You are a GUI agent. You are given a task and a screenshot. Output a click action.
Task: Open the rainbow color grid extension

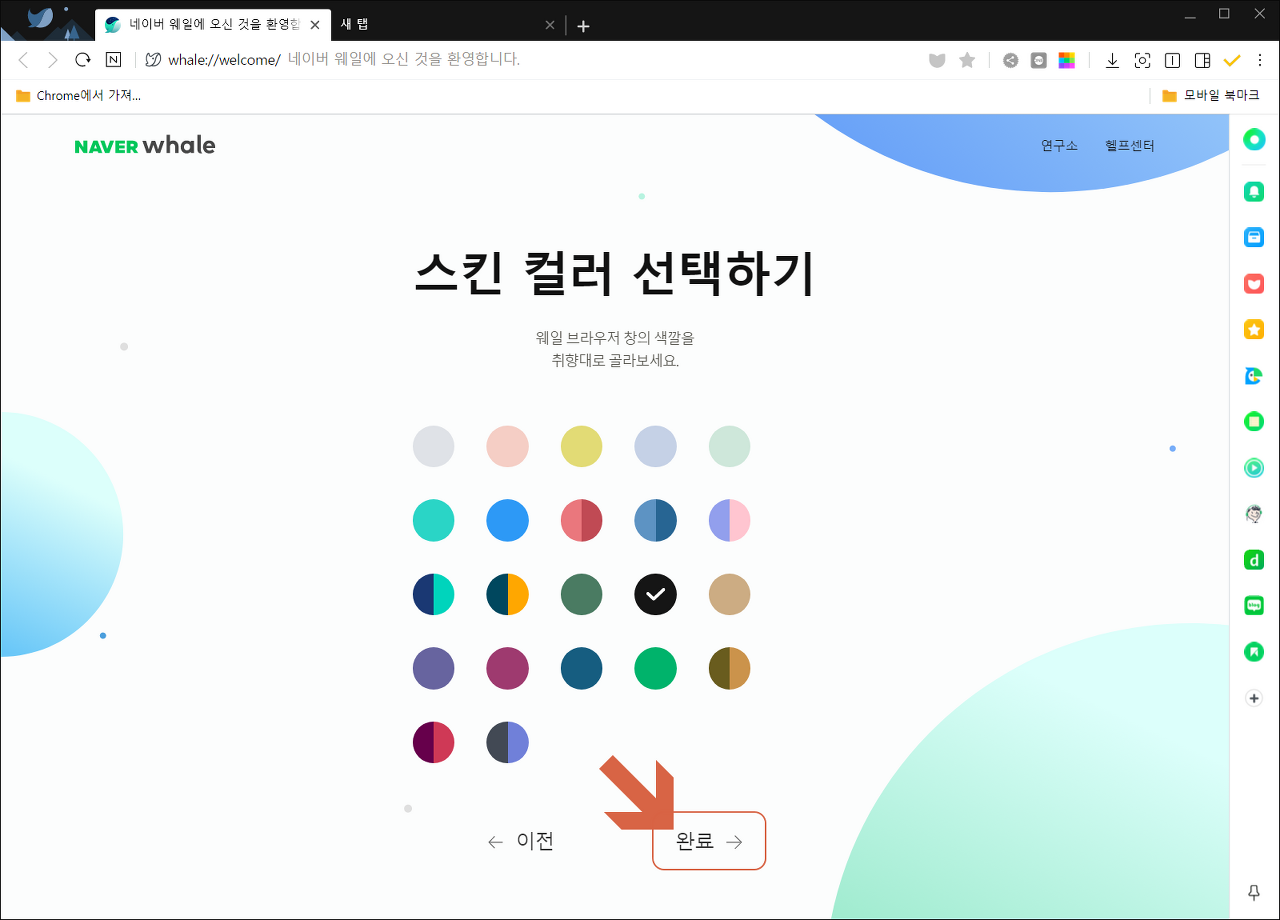pyautogui.click(x=1067, y=60)
